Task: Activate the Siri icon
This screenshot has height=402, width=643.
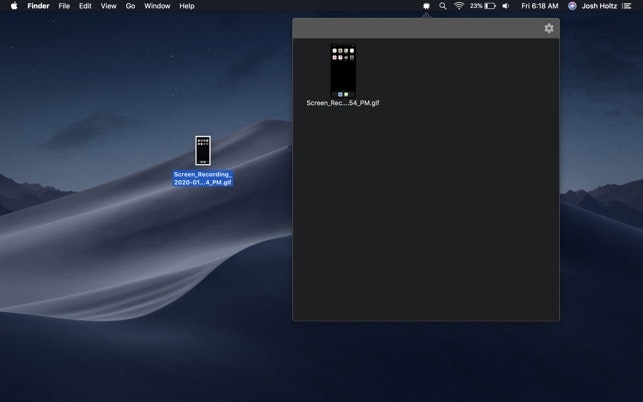Action: pyautogui.click(x=572, y=6)
